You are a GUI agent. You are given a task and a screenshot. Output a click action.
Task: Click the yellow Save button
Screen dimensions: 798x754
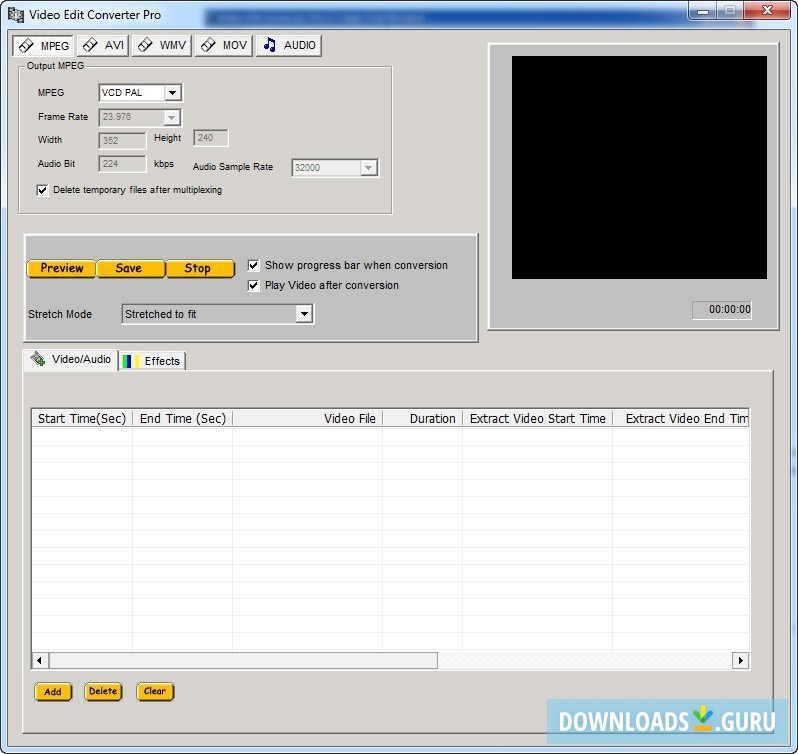coord(131,268)
